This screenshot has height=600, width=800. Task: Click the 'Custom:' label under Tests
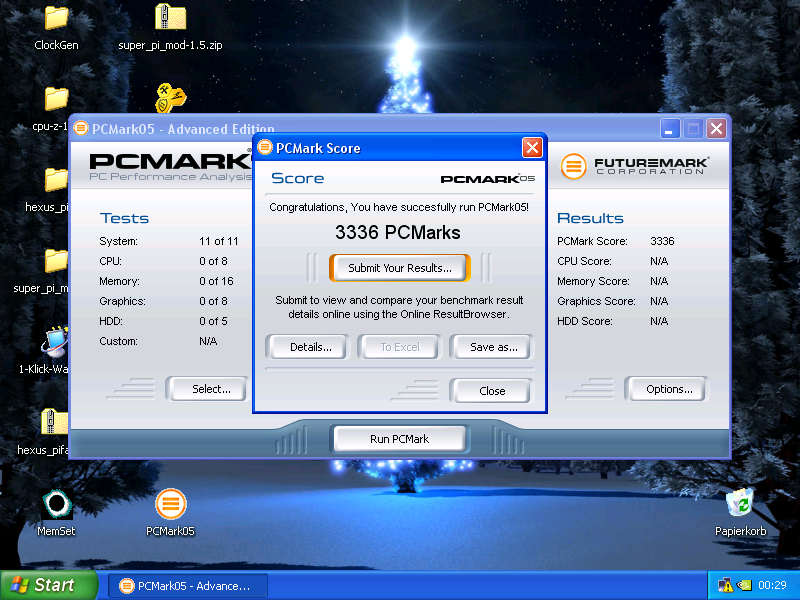click(x=118, y=341)
